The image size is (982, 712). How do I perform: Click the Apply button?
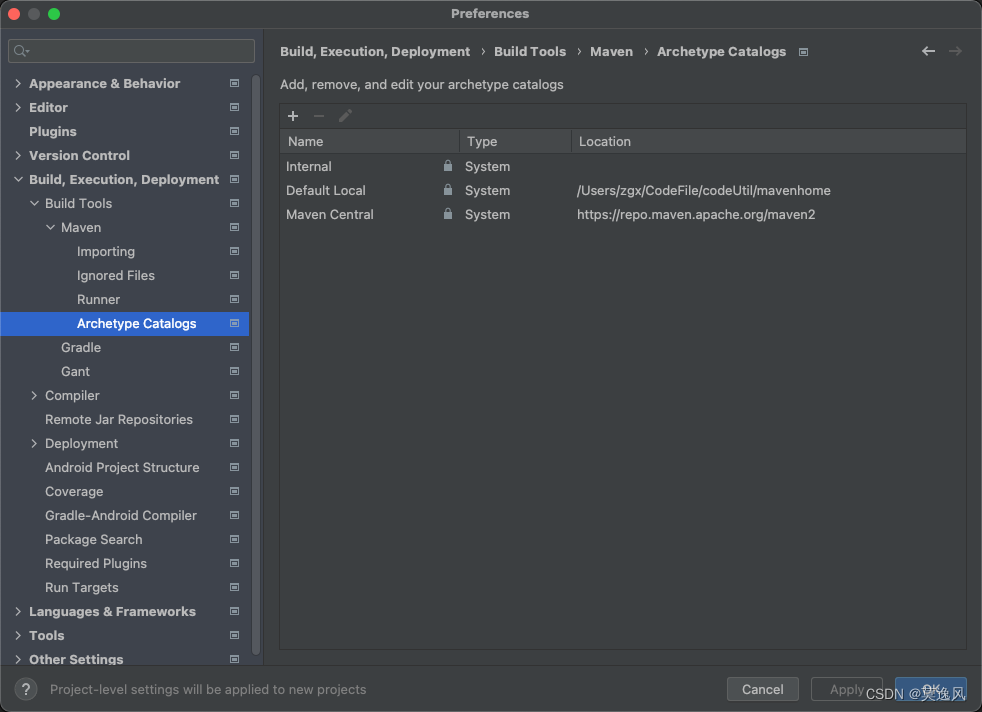(847, 689)
